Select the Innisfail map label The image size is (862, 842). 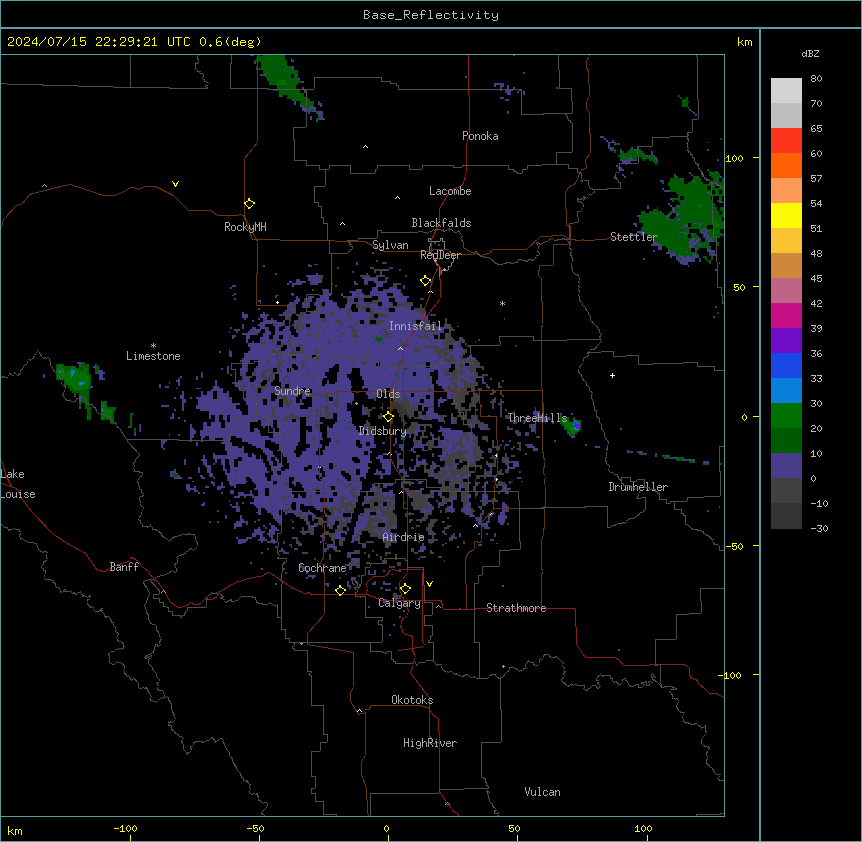click(415, 326)
